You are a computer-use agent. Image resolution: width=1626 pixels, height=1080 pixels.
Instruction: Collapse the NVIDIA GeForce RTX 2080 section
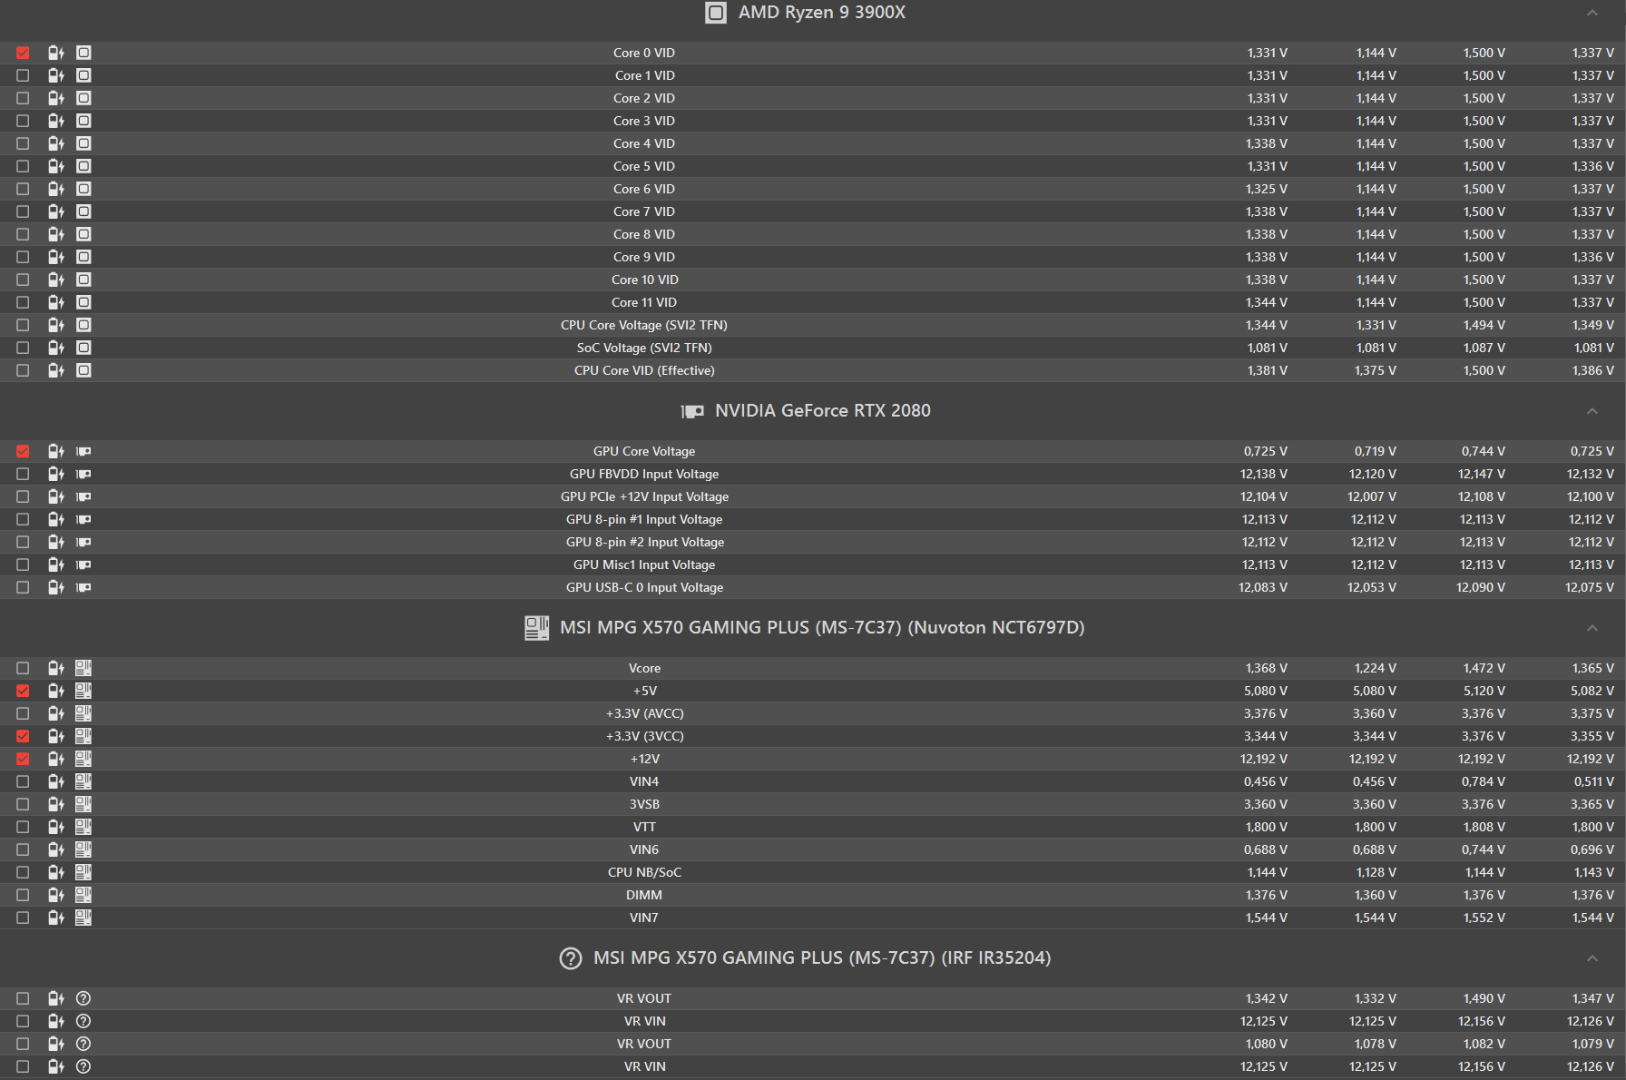point(1592,411)
